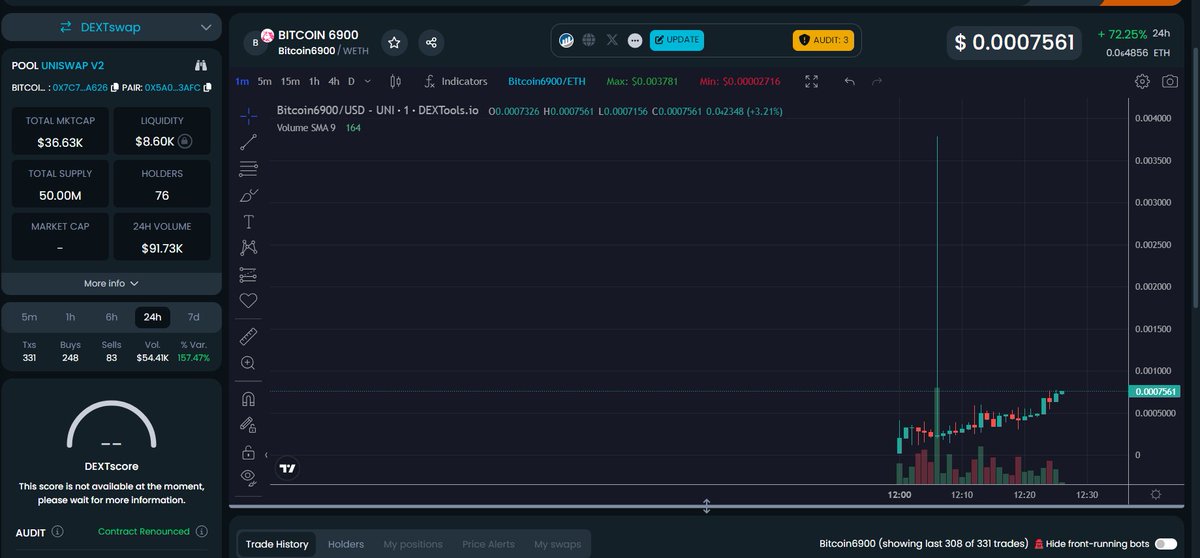
Task: Select the 24h stats period tab
Action: click(x=152, y=317)
